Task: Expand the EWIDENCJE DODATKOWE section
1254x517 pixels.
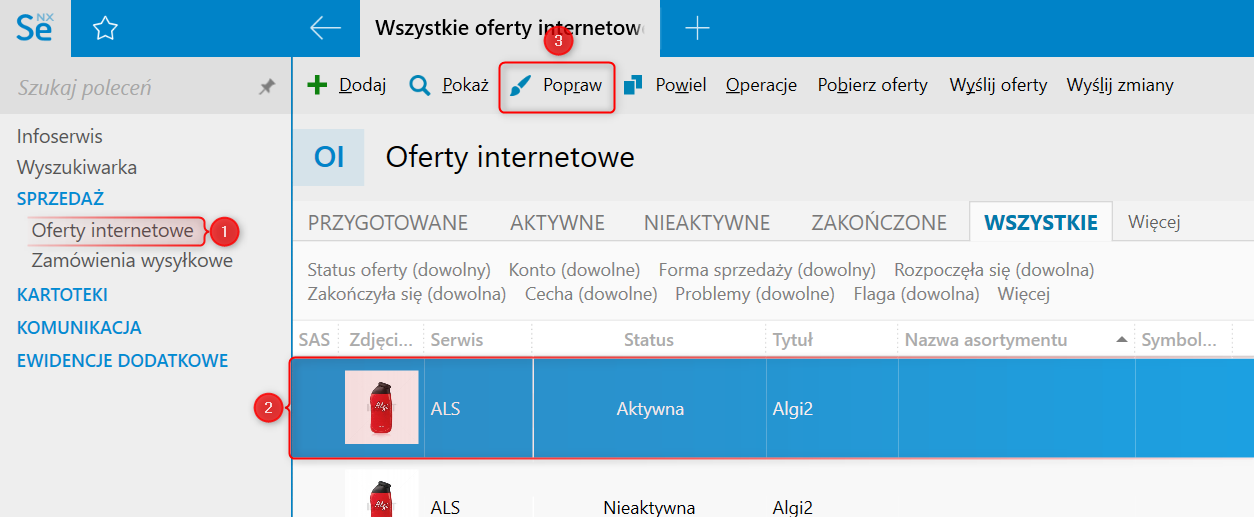Action: coord(122,360)
